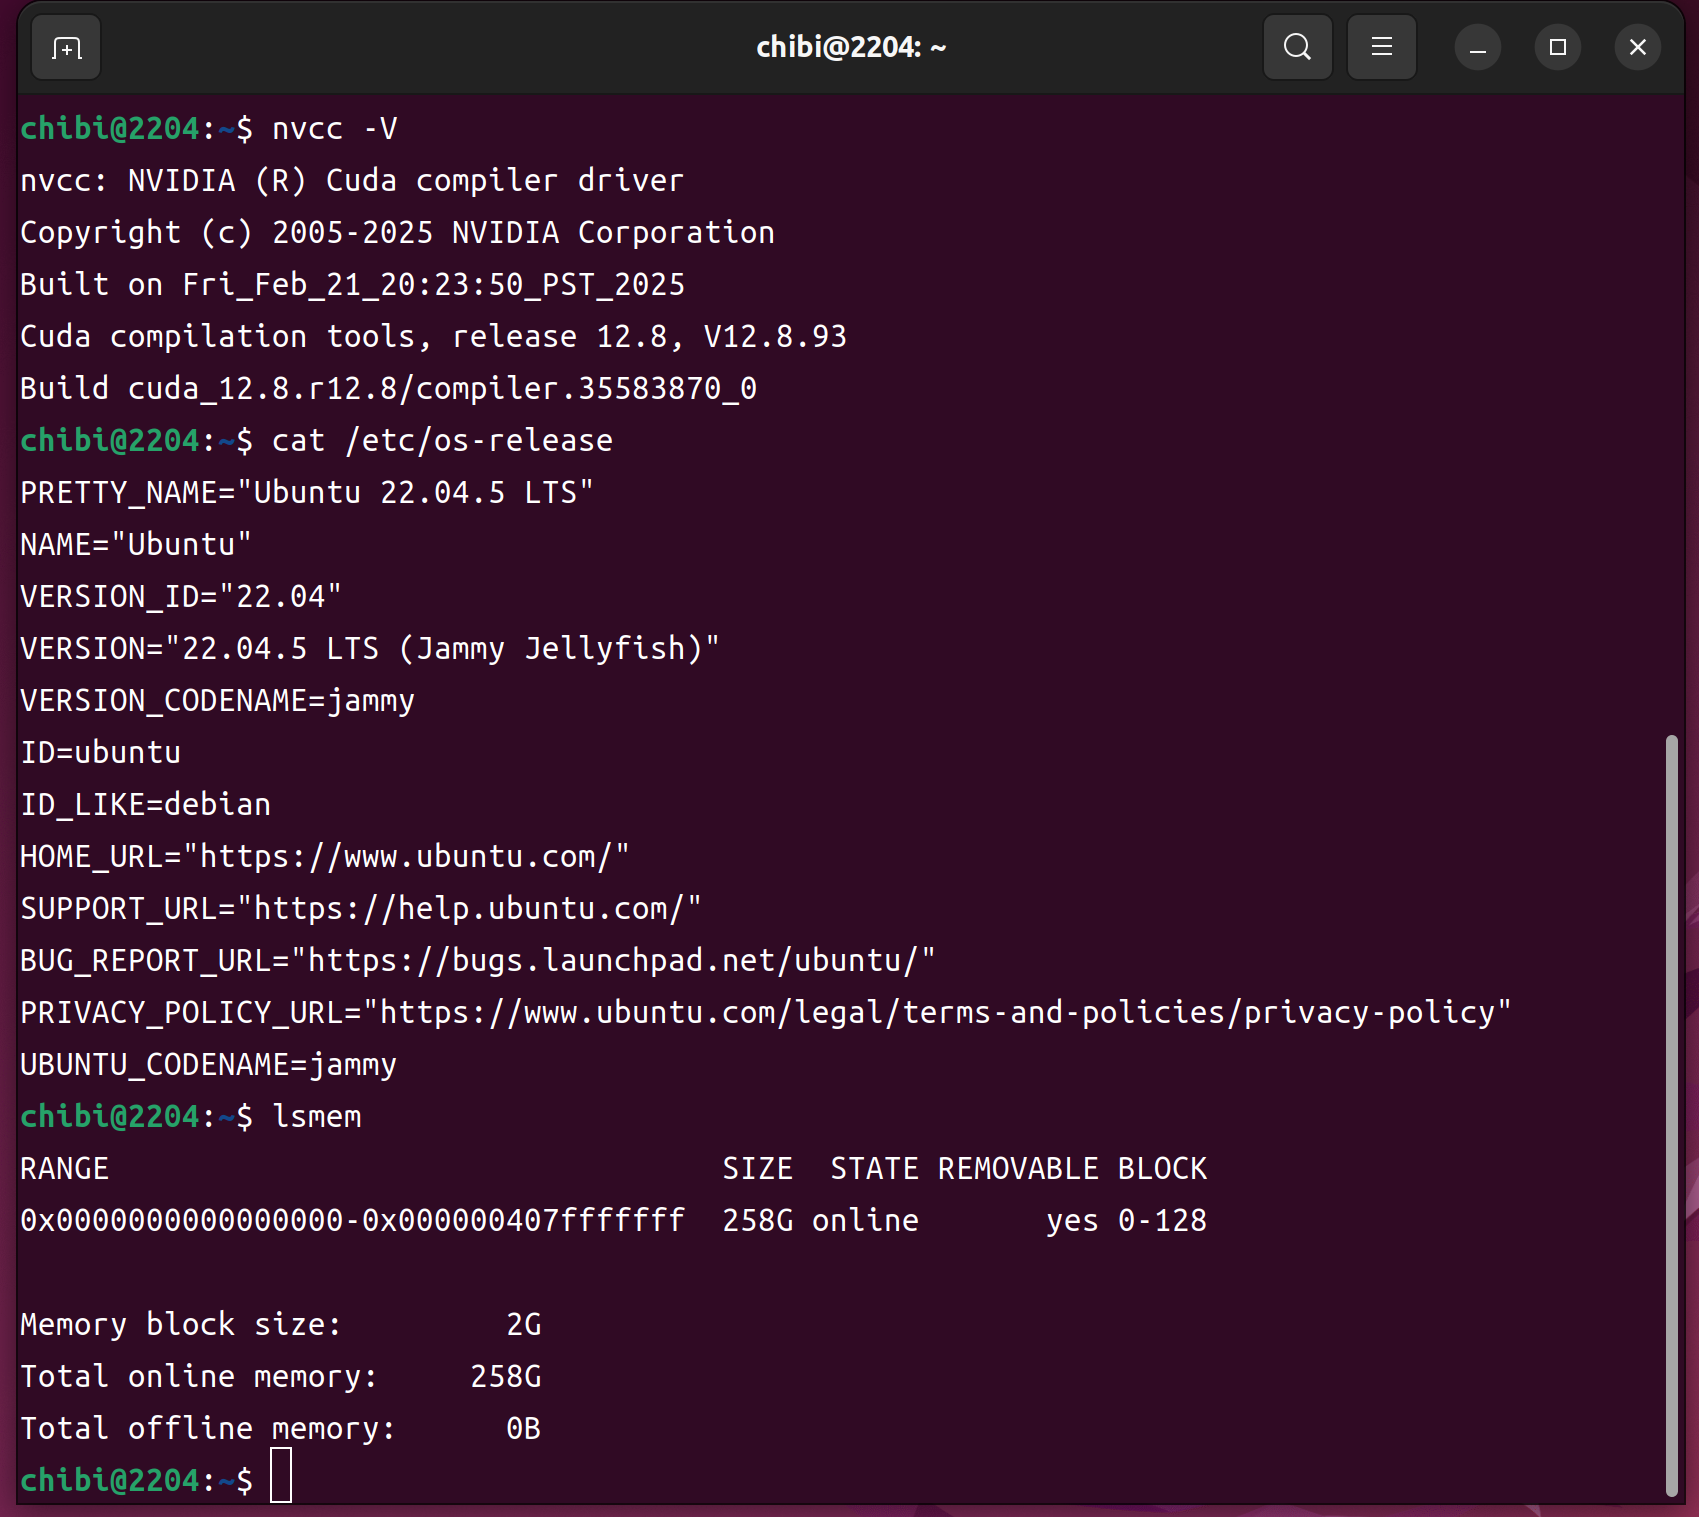Image resolution: width=1699 pixels, height=1517 pixels.
Task: Minimize the terminal window
Action: pos(1477,48)
